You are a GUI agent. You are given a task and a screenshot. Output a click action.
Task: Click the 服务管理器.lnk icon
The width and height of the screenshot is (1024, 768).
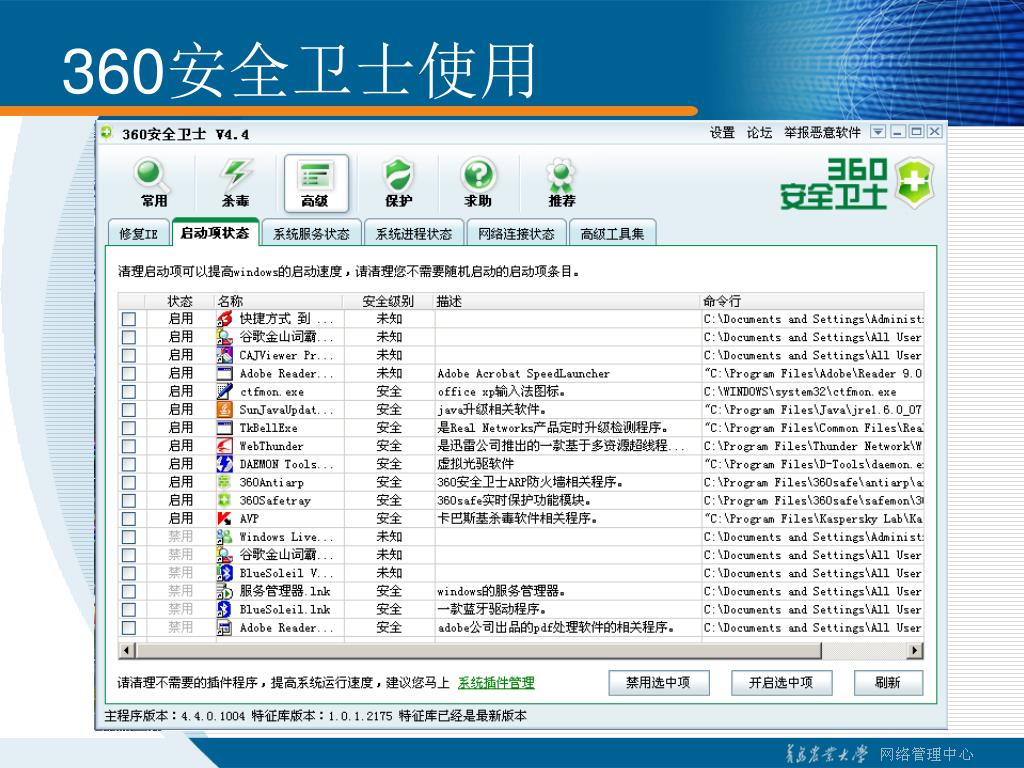click(224, 591)
